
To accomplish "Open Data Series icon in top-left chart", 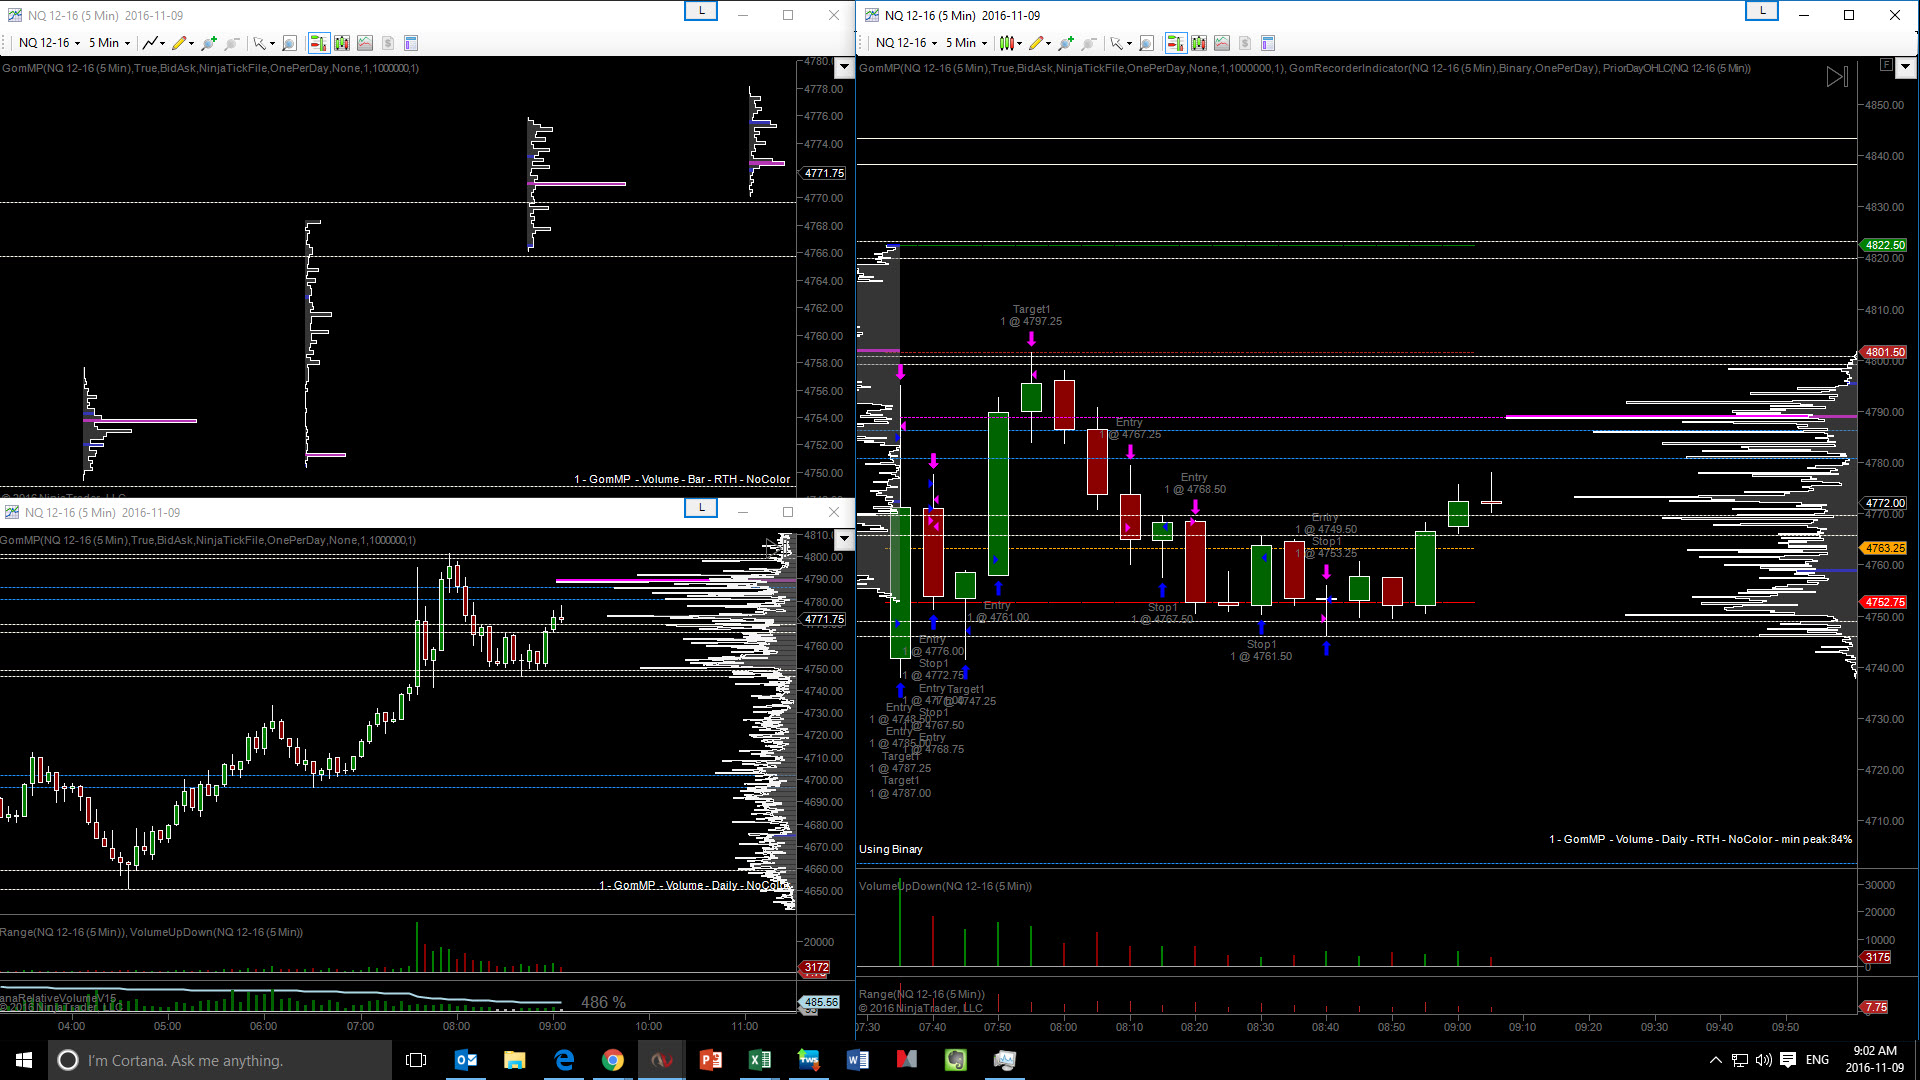I will [x=342, y=43].
